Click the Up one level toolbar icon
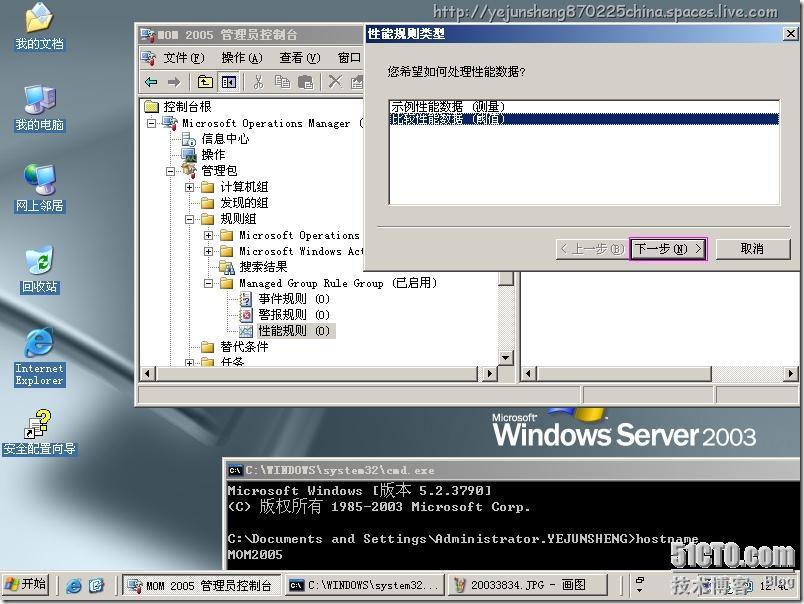 pos(205,82)
